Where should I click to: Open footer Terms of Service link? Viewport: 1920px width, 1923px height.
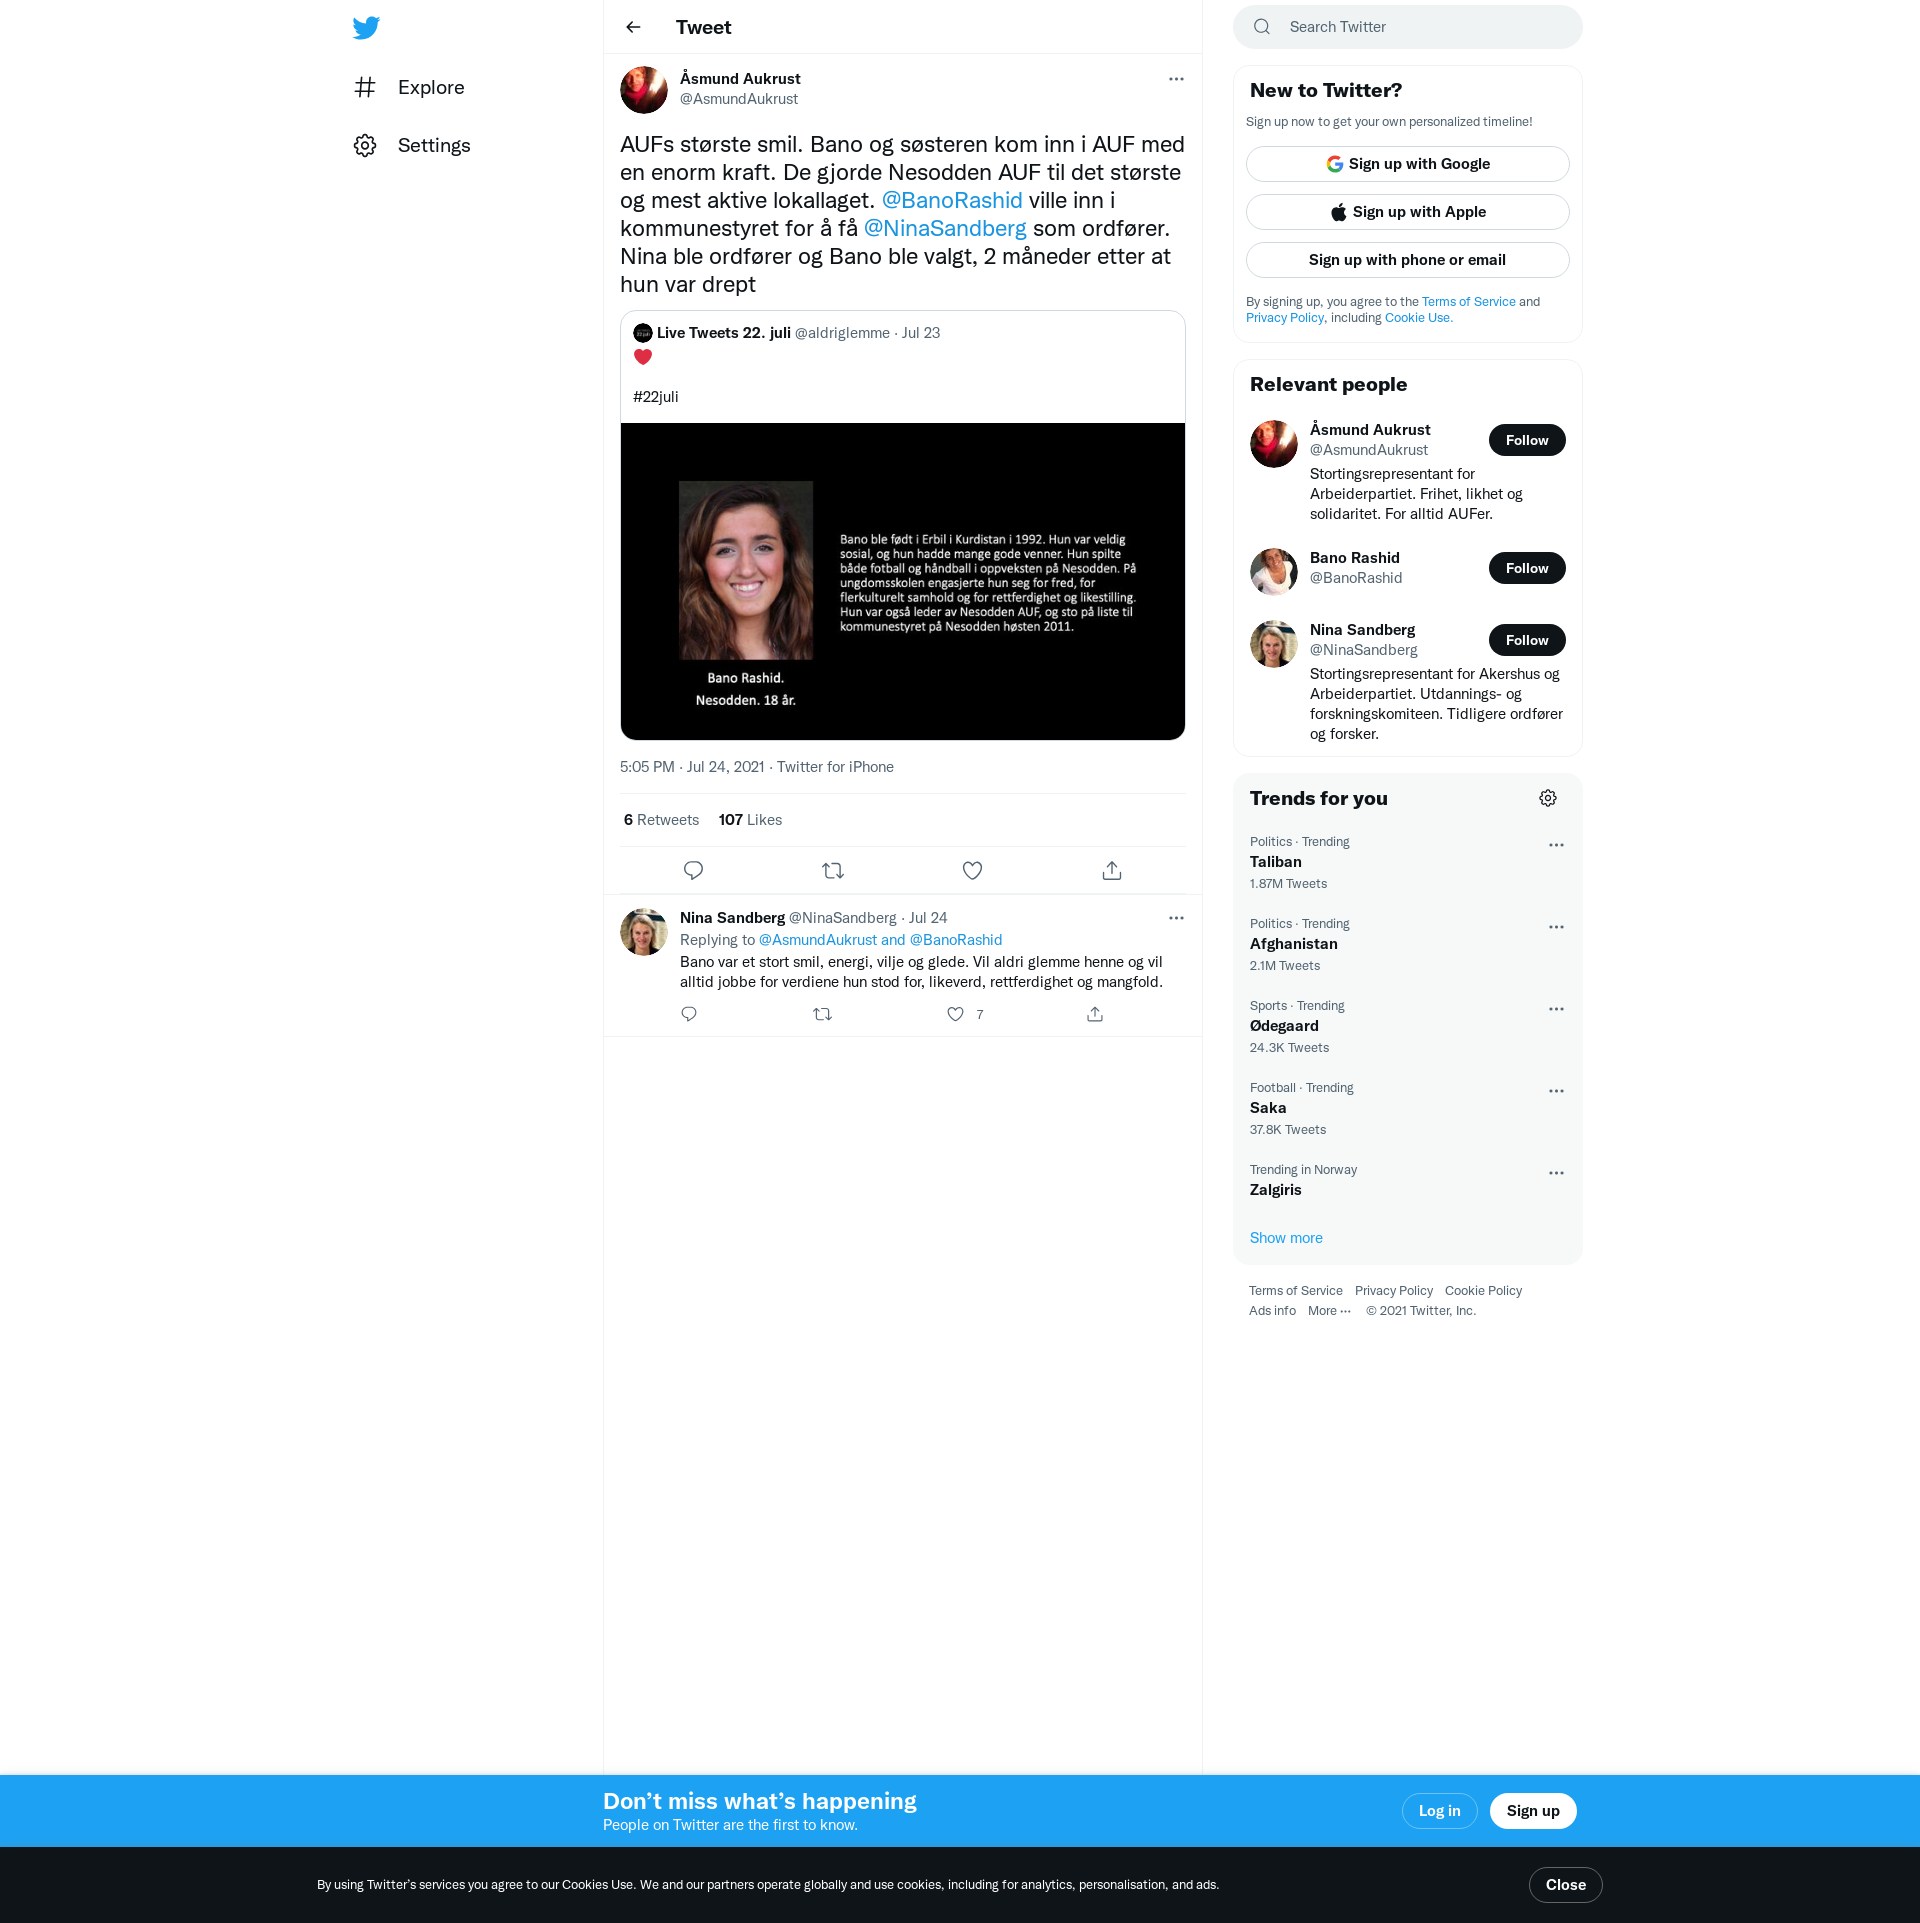pyautogui.click(x=1295, y=1291)
